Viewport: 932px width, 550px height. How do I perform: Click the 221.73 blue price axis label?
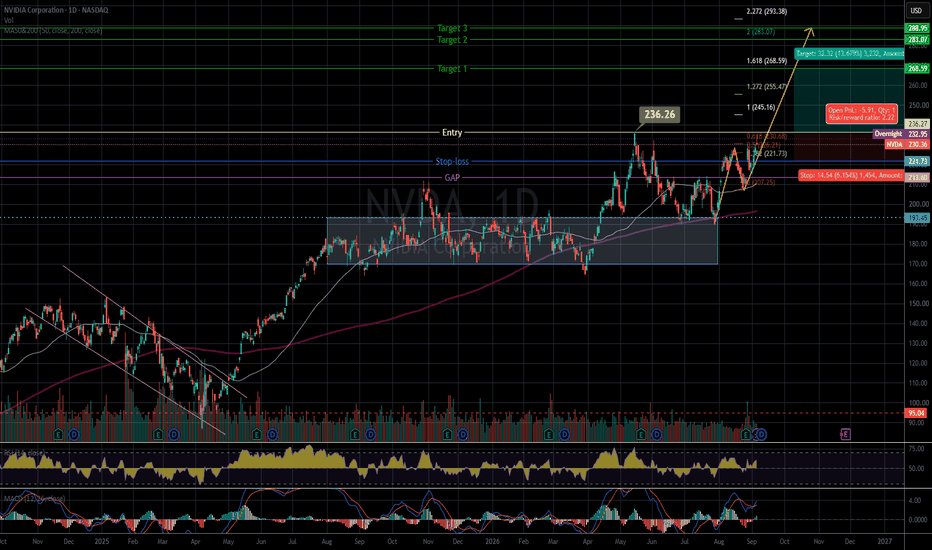[x=917, y=162]
